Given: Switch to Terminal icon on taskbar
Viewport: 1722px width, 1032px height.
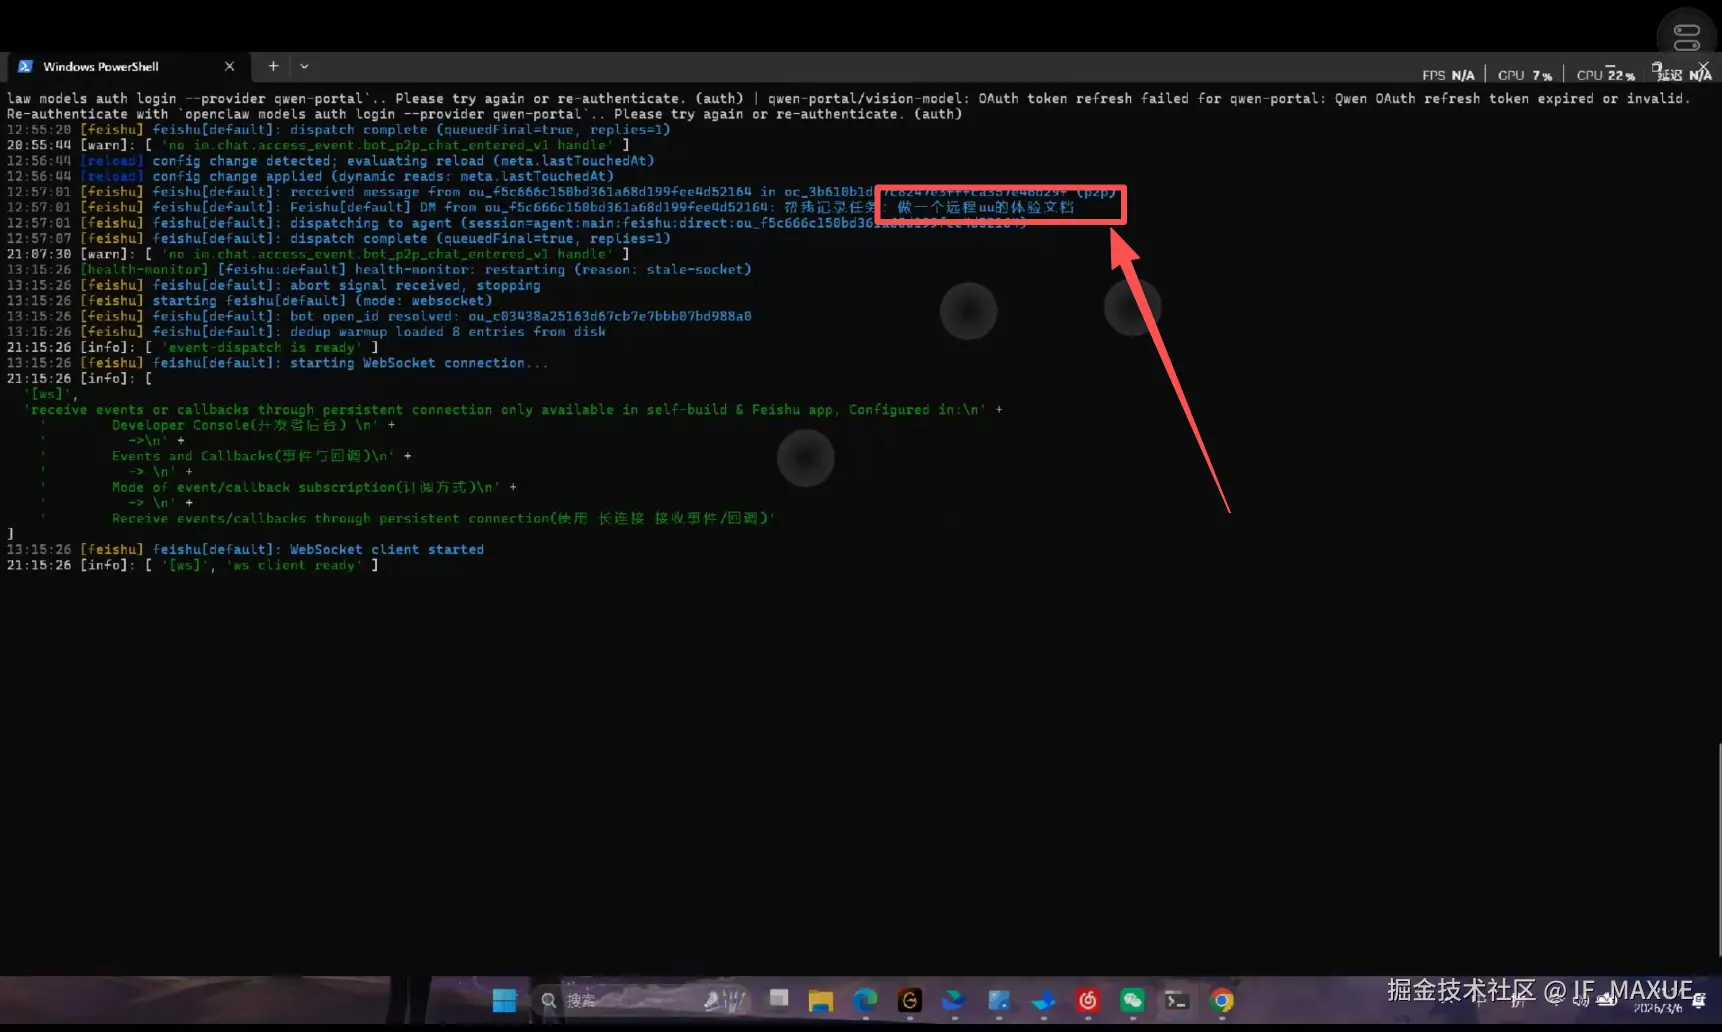Looking at the screenshot, I should (1177, 1000).
